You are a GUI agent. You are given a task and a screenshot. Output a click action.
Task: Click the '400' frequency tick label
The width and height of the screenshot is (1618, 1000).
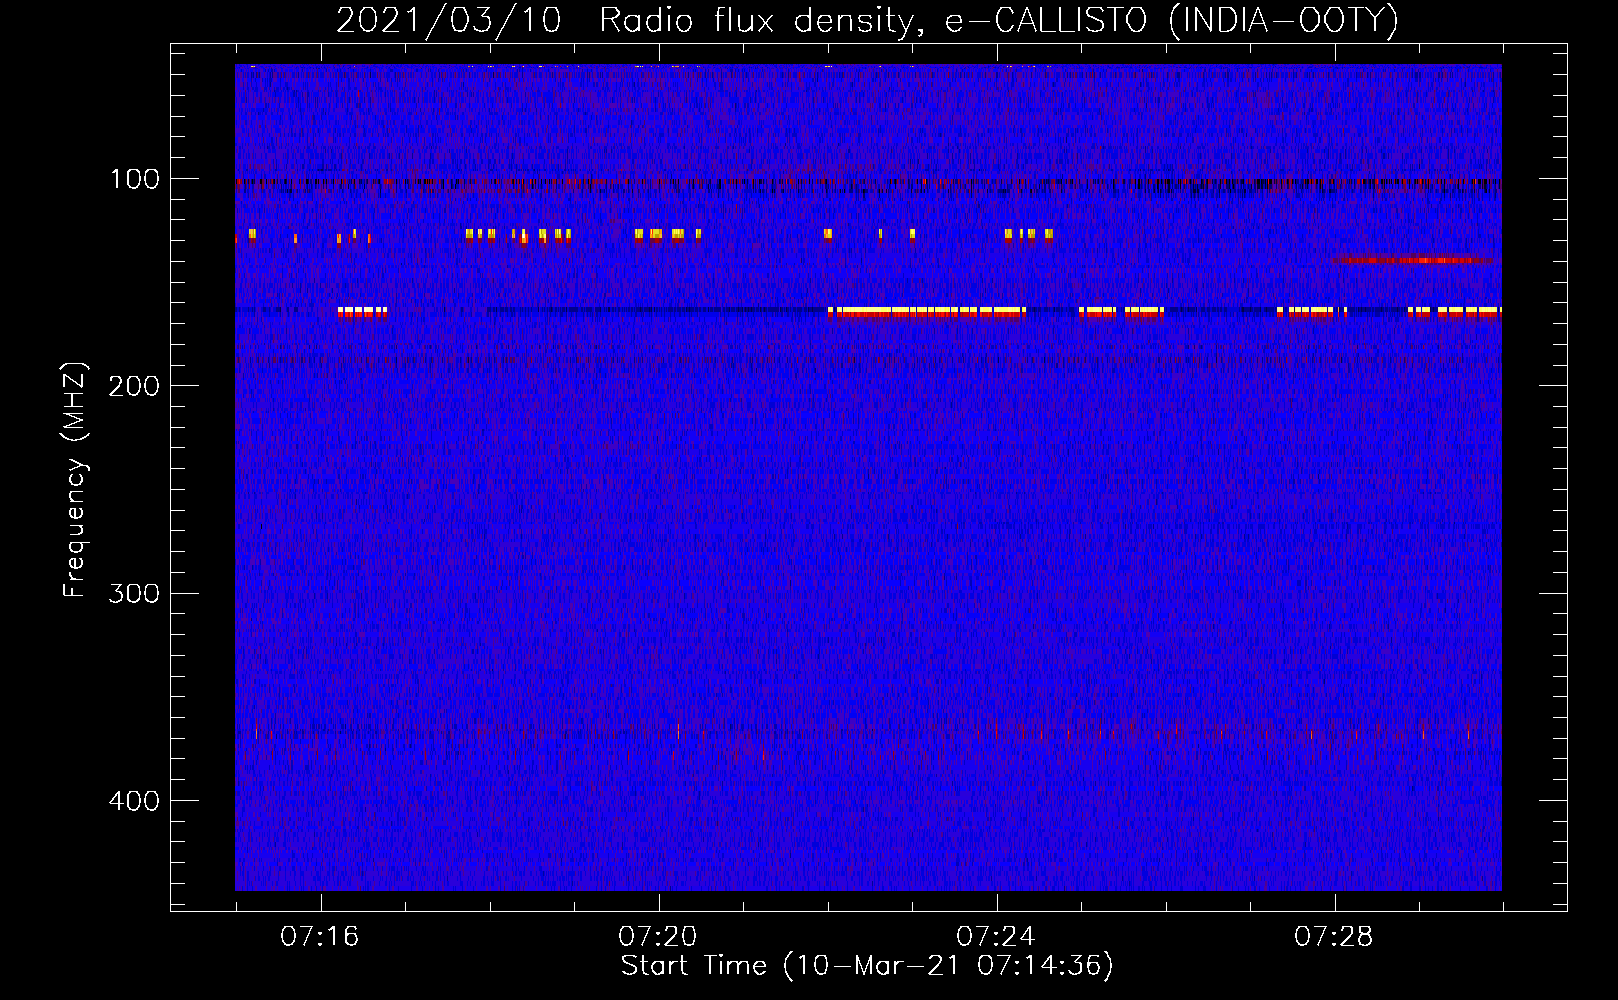pyautogui.click(x=134, y=801)
